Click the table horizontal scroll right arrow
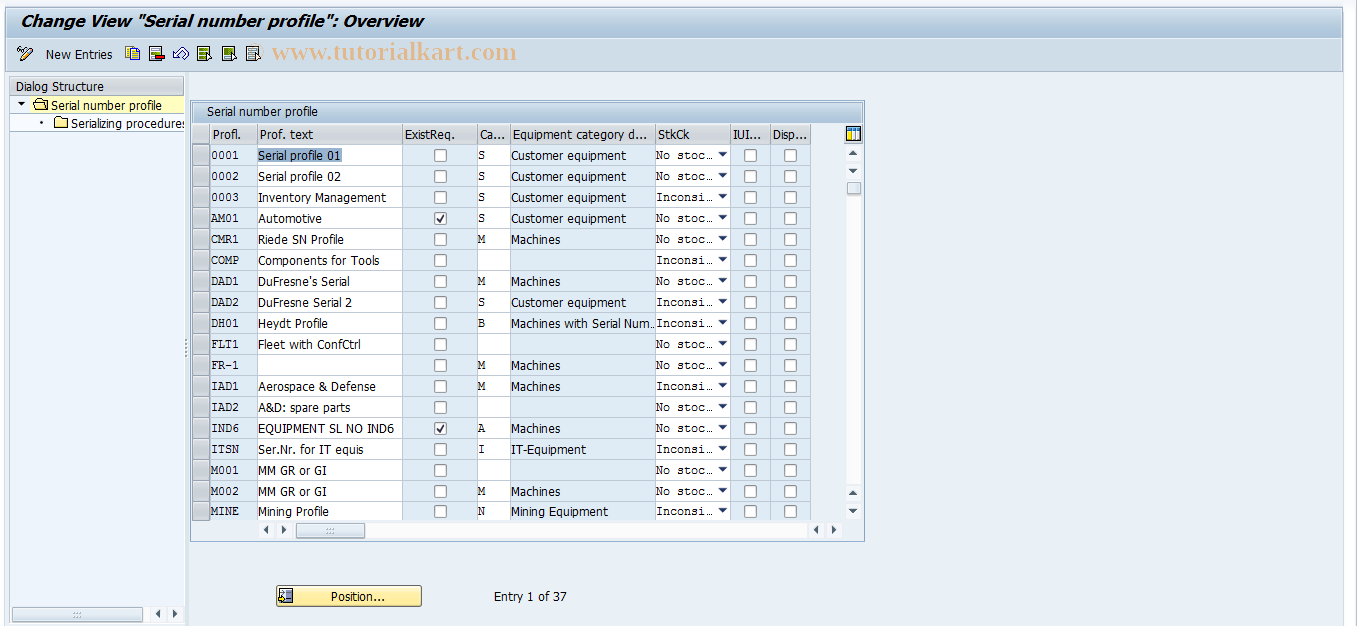 [x=834, y=530]
